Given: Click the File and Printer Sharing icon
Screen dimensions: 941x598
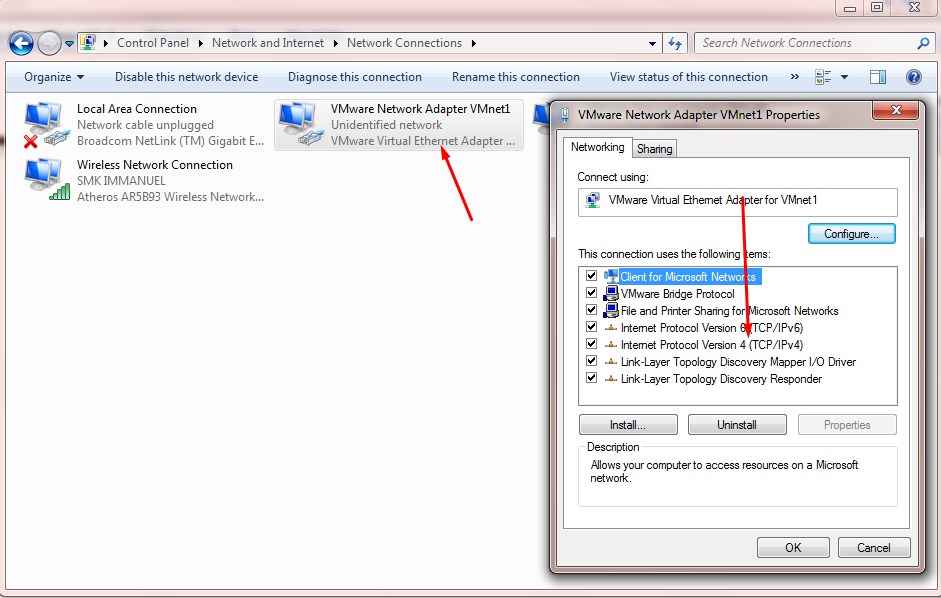Looking at the screenshot, I should [x=611, y=310].
